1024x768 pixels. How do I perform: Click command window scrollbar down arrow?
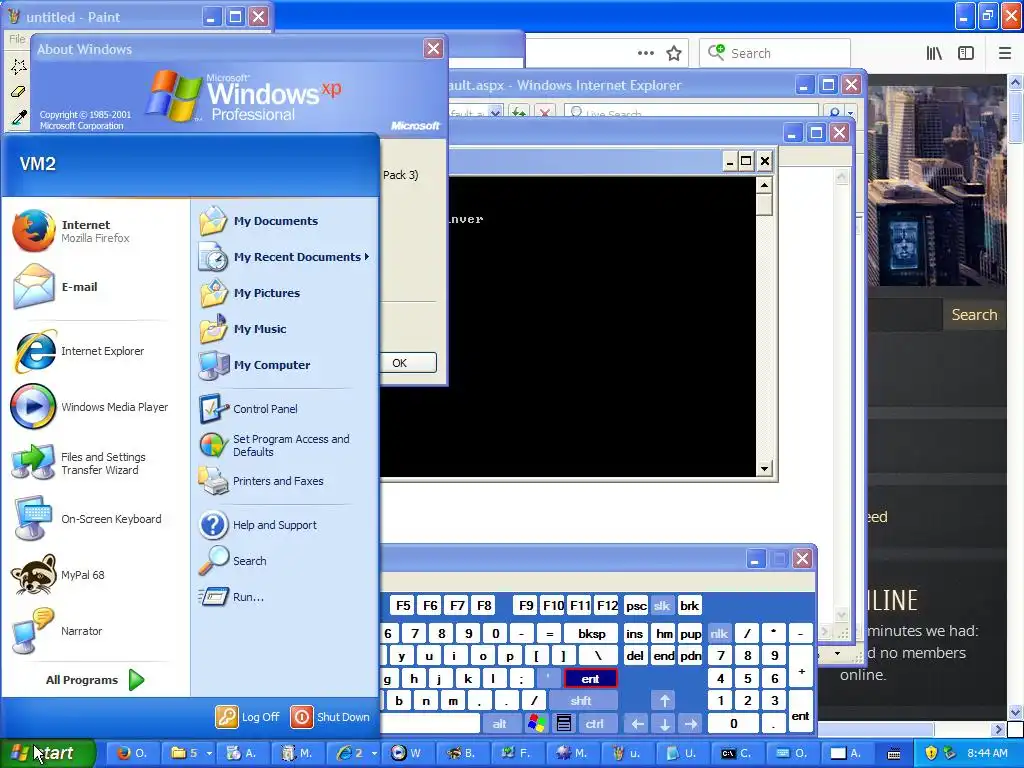coord(764,469)
